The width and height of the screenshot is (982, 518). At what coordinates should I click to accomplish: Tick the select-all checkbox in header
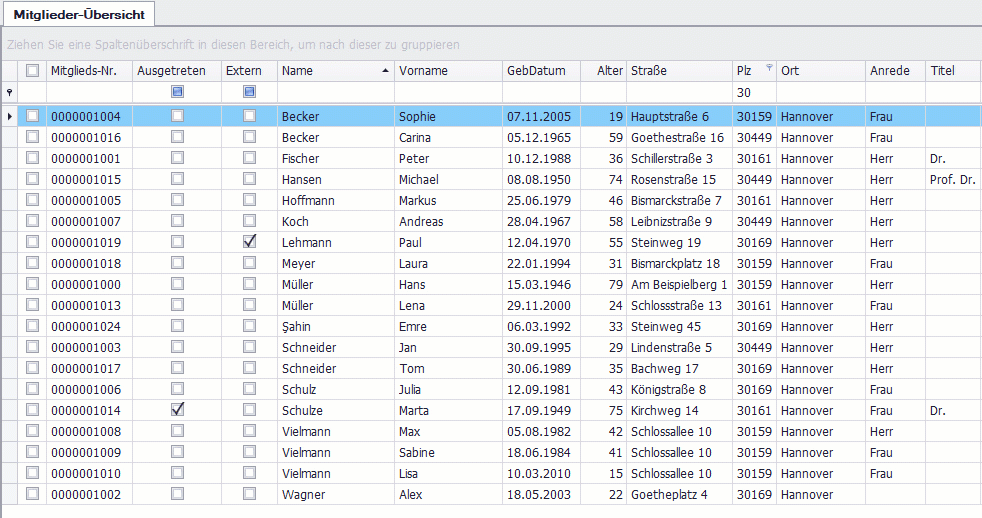[x=33, y=71]
